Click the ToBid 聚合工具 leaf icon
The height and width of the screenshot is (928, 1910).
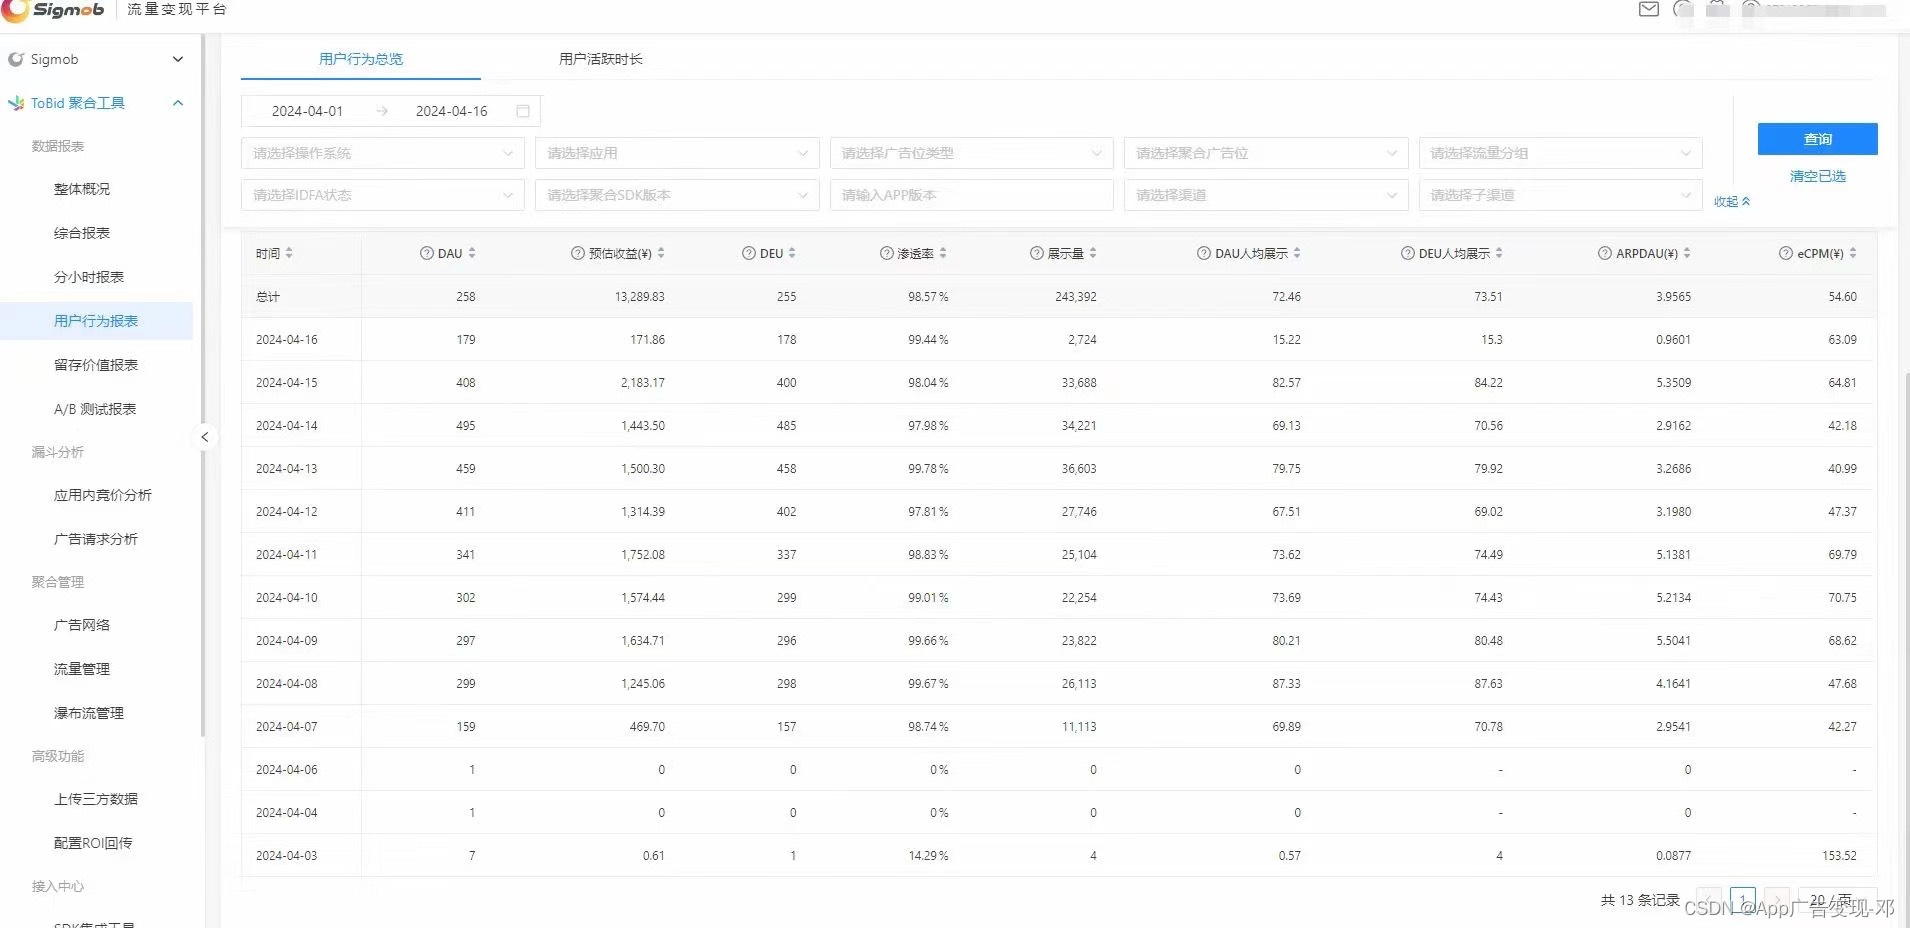(x=16, y=103)
